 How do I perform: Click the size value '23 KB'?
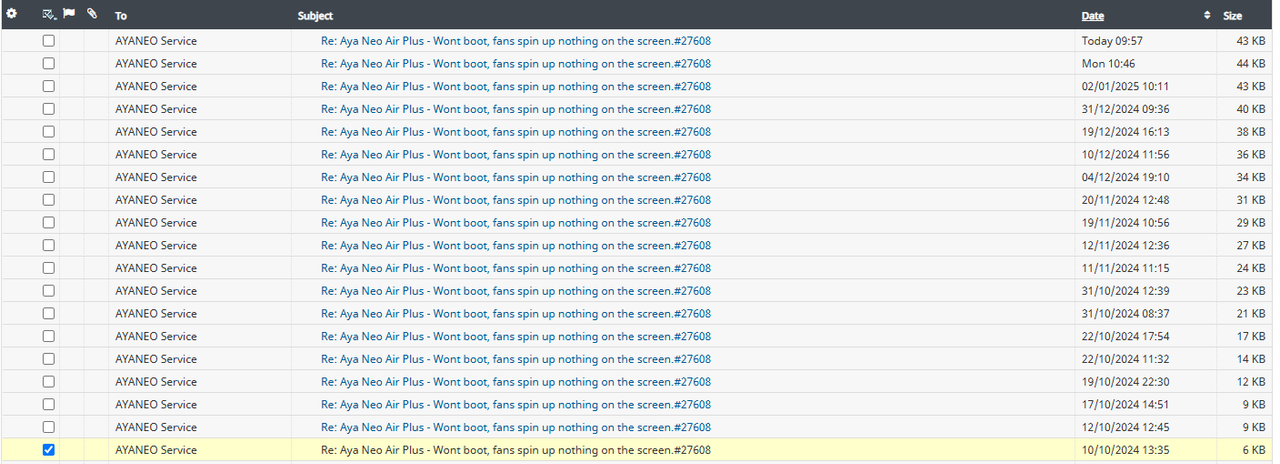coord(1251,291)
